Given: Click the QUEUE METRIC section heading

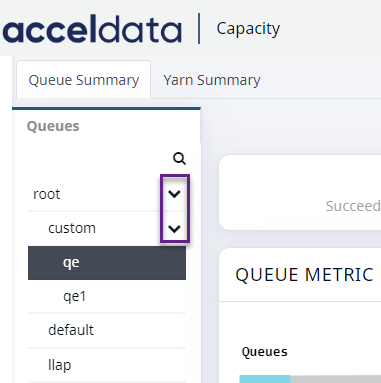Looking at the screenshot, I should 304,275.
